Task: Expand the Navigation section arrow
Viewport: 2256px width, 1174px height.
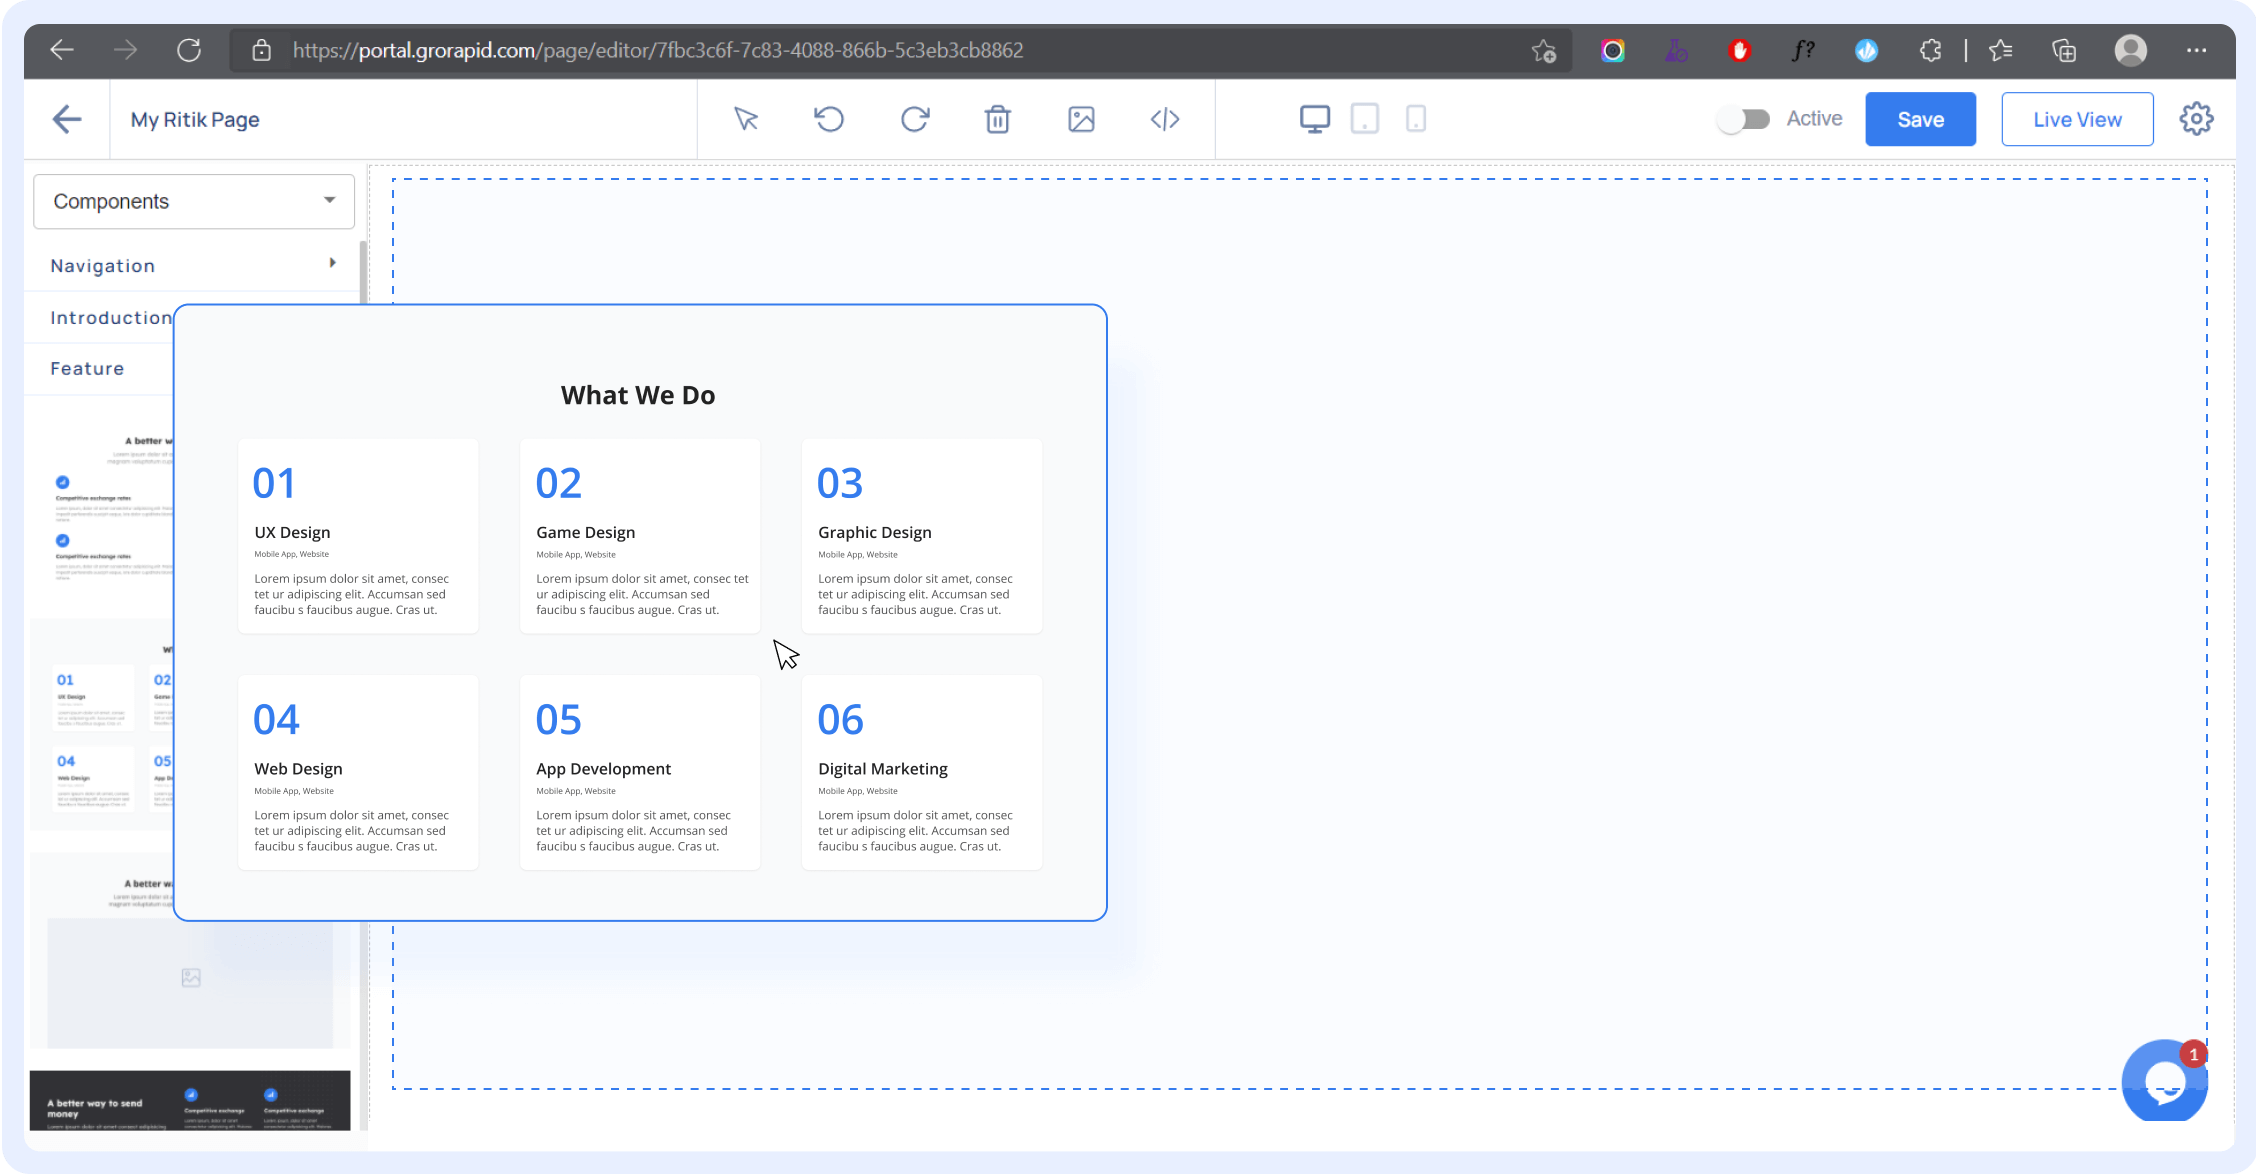Action: 332,263
